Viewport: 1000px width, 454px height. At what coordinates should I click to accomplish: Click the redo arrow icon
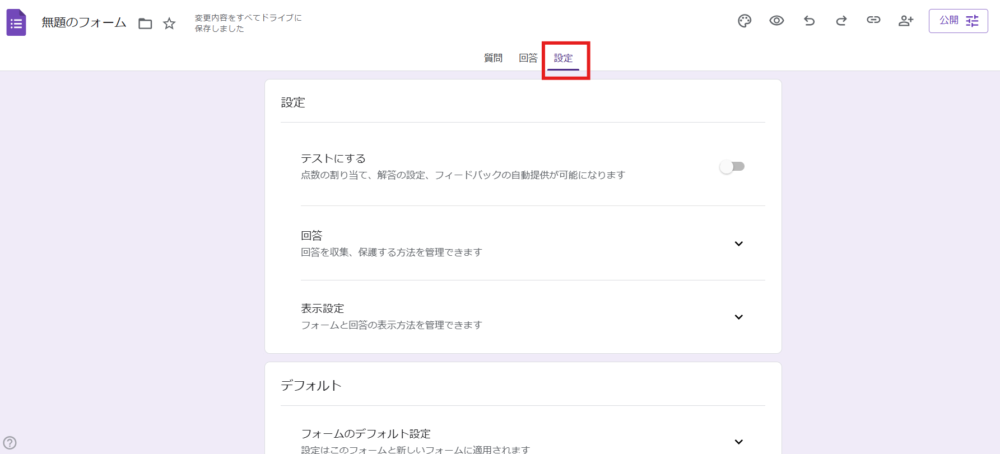841,21
